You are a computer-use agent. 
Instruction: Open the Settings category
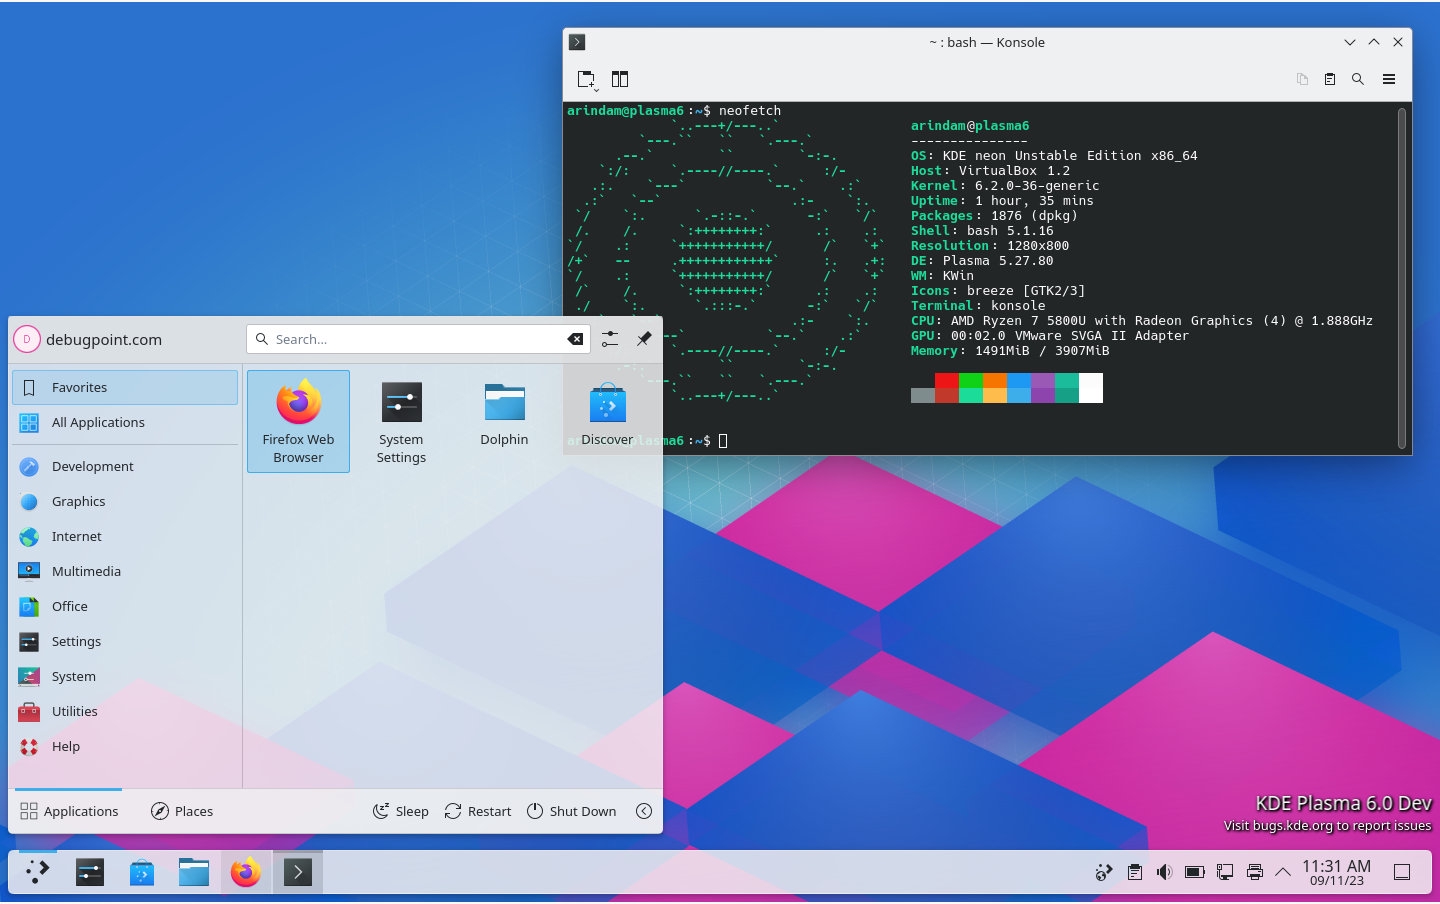coord(125,641)
